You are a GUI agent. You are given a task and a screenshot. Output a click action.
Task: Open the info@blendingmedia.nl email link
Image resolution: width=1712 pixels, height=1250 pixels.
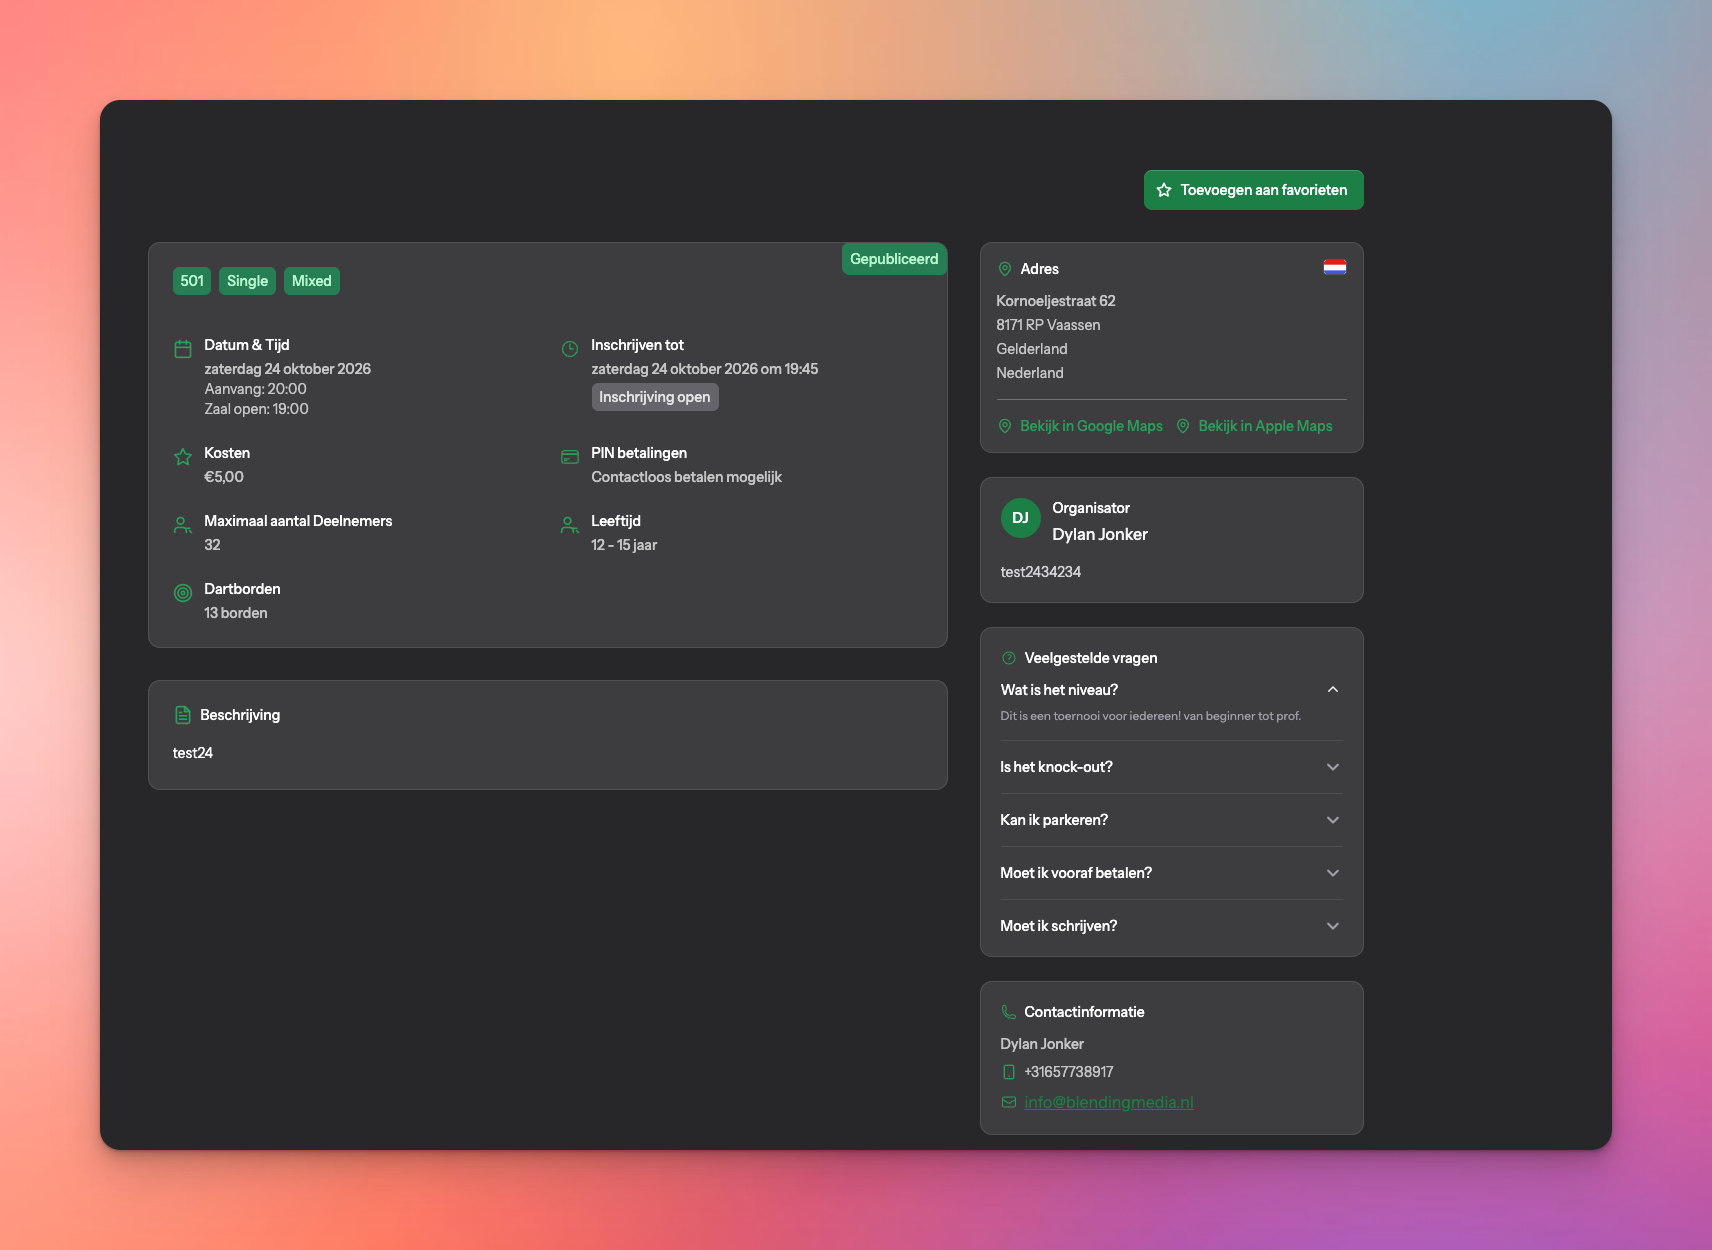tap(1109, 1102)
